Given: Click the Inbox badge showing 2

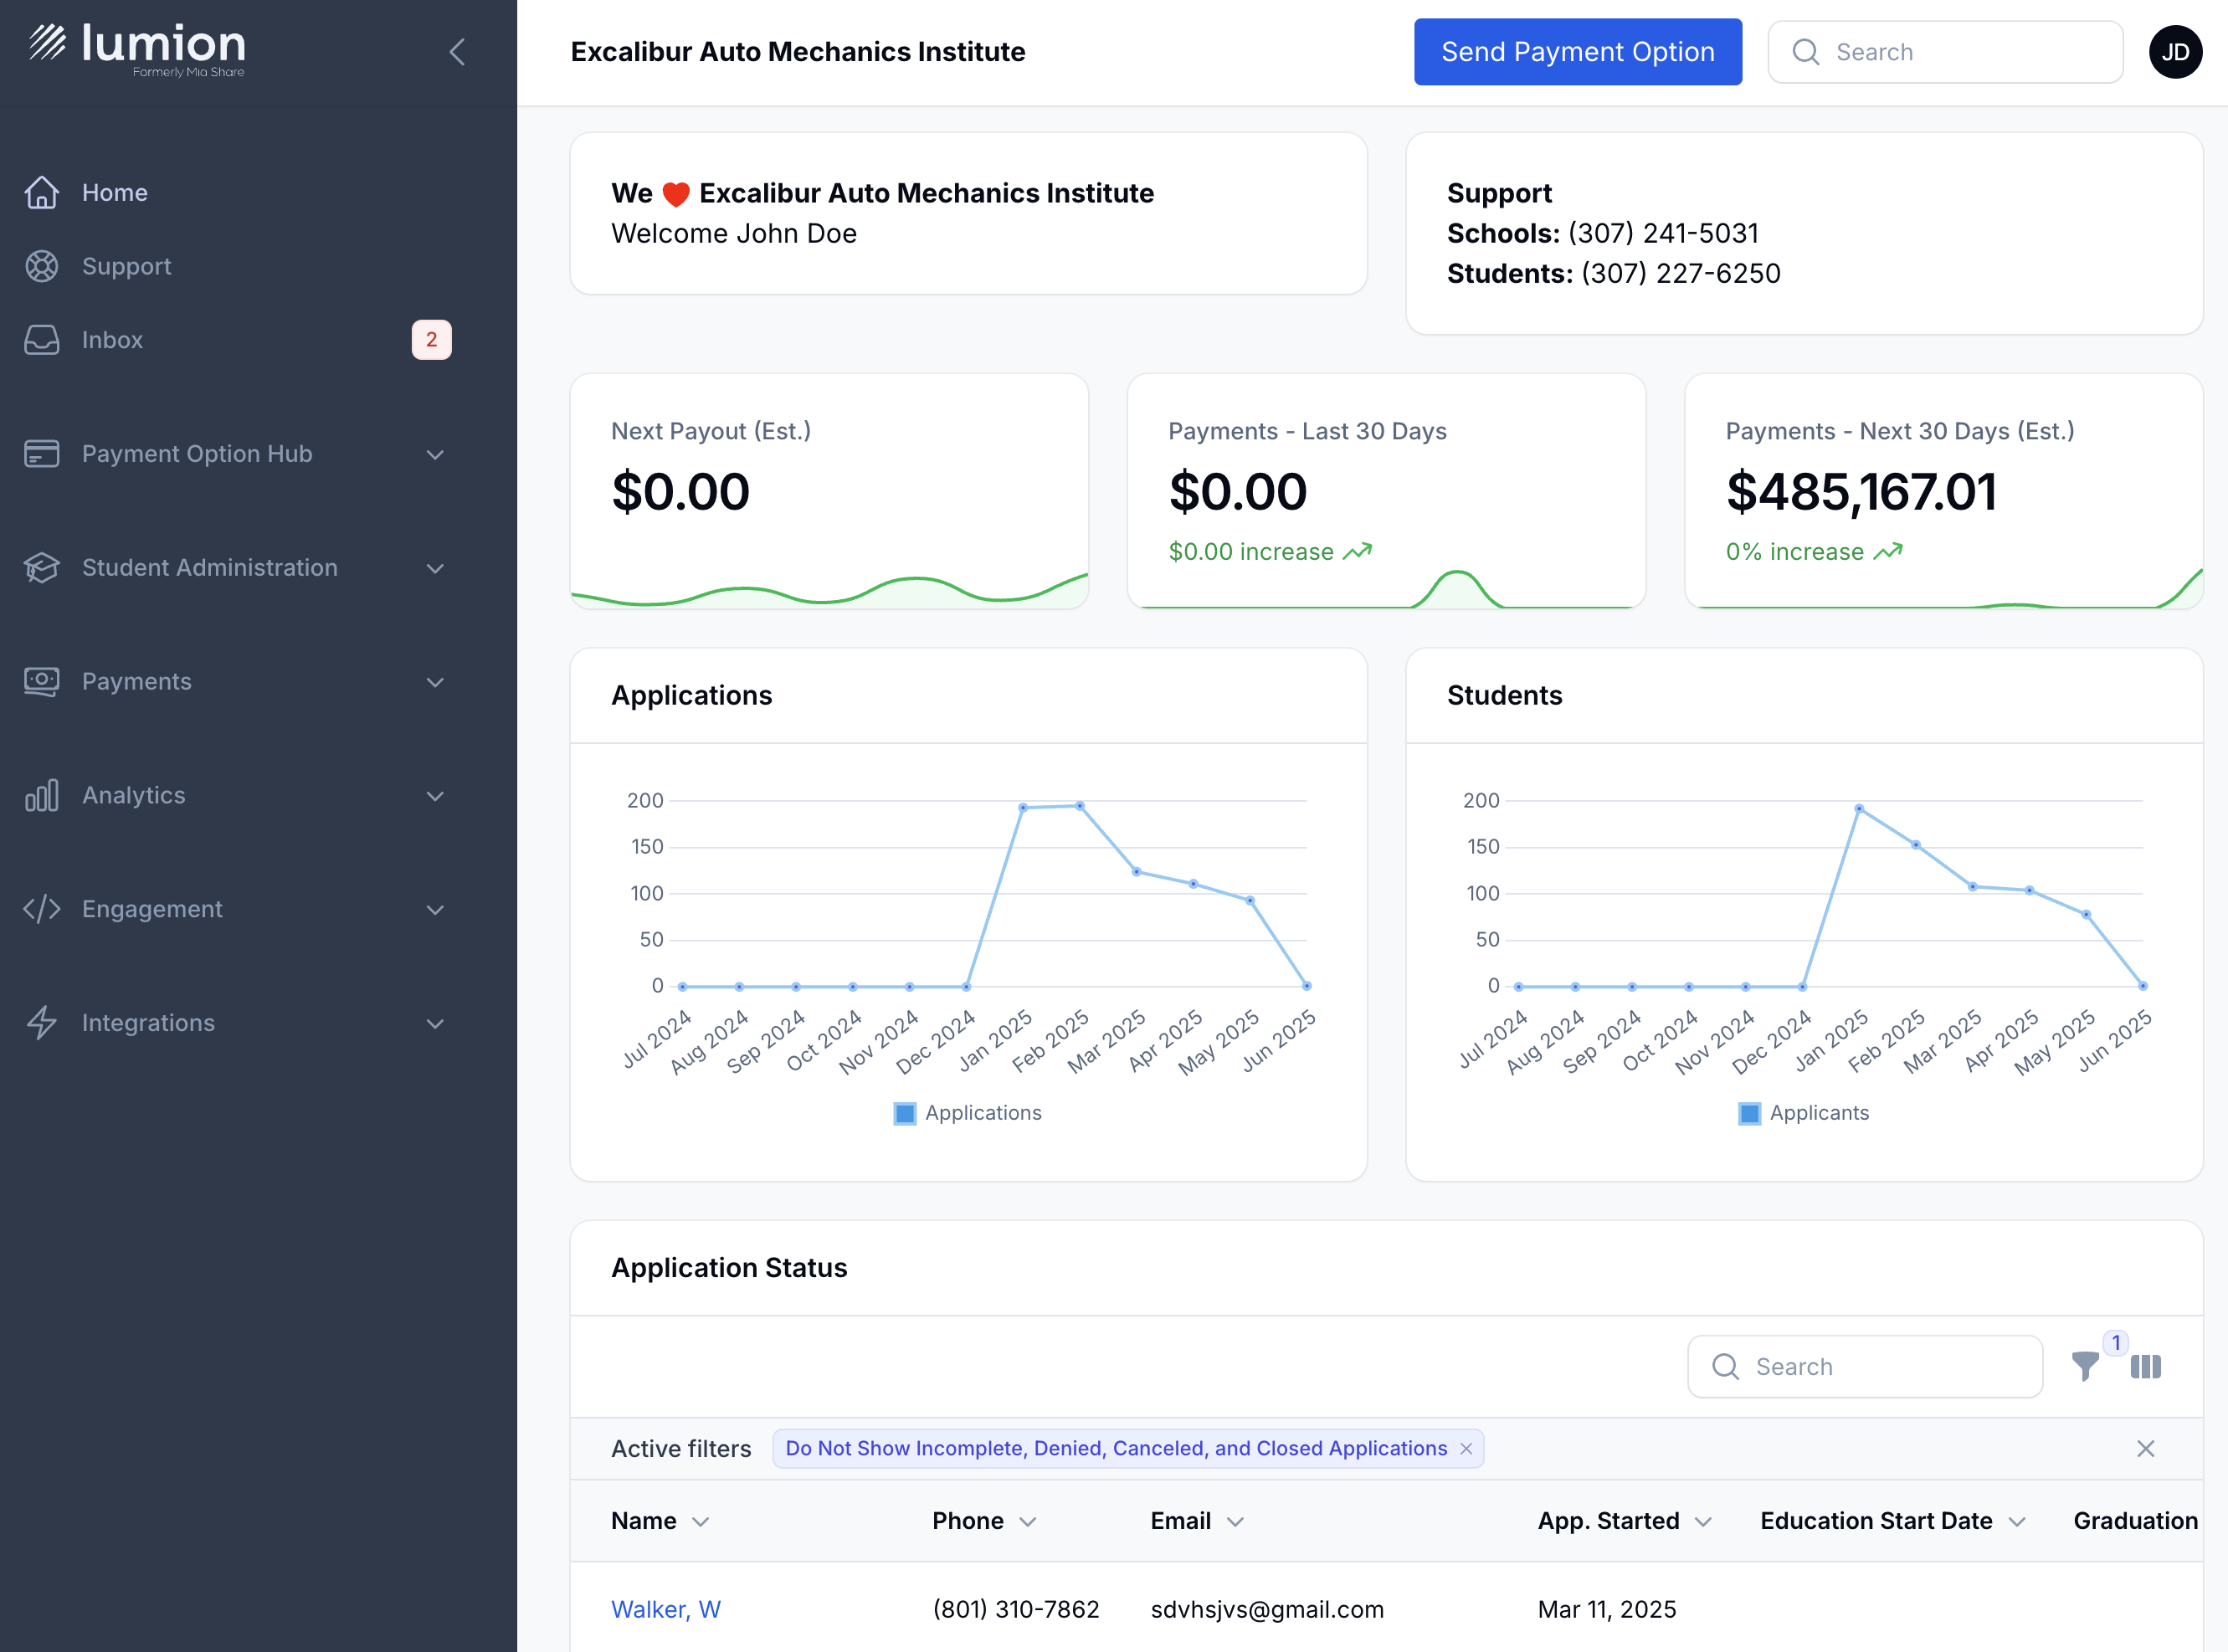Looking at the screenshot, I should coord(431,340).
